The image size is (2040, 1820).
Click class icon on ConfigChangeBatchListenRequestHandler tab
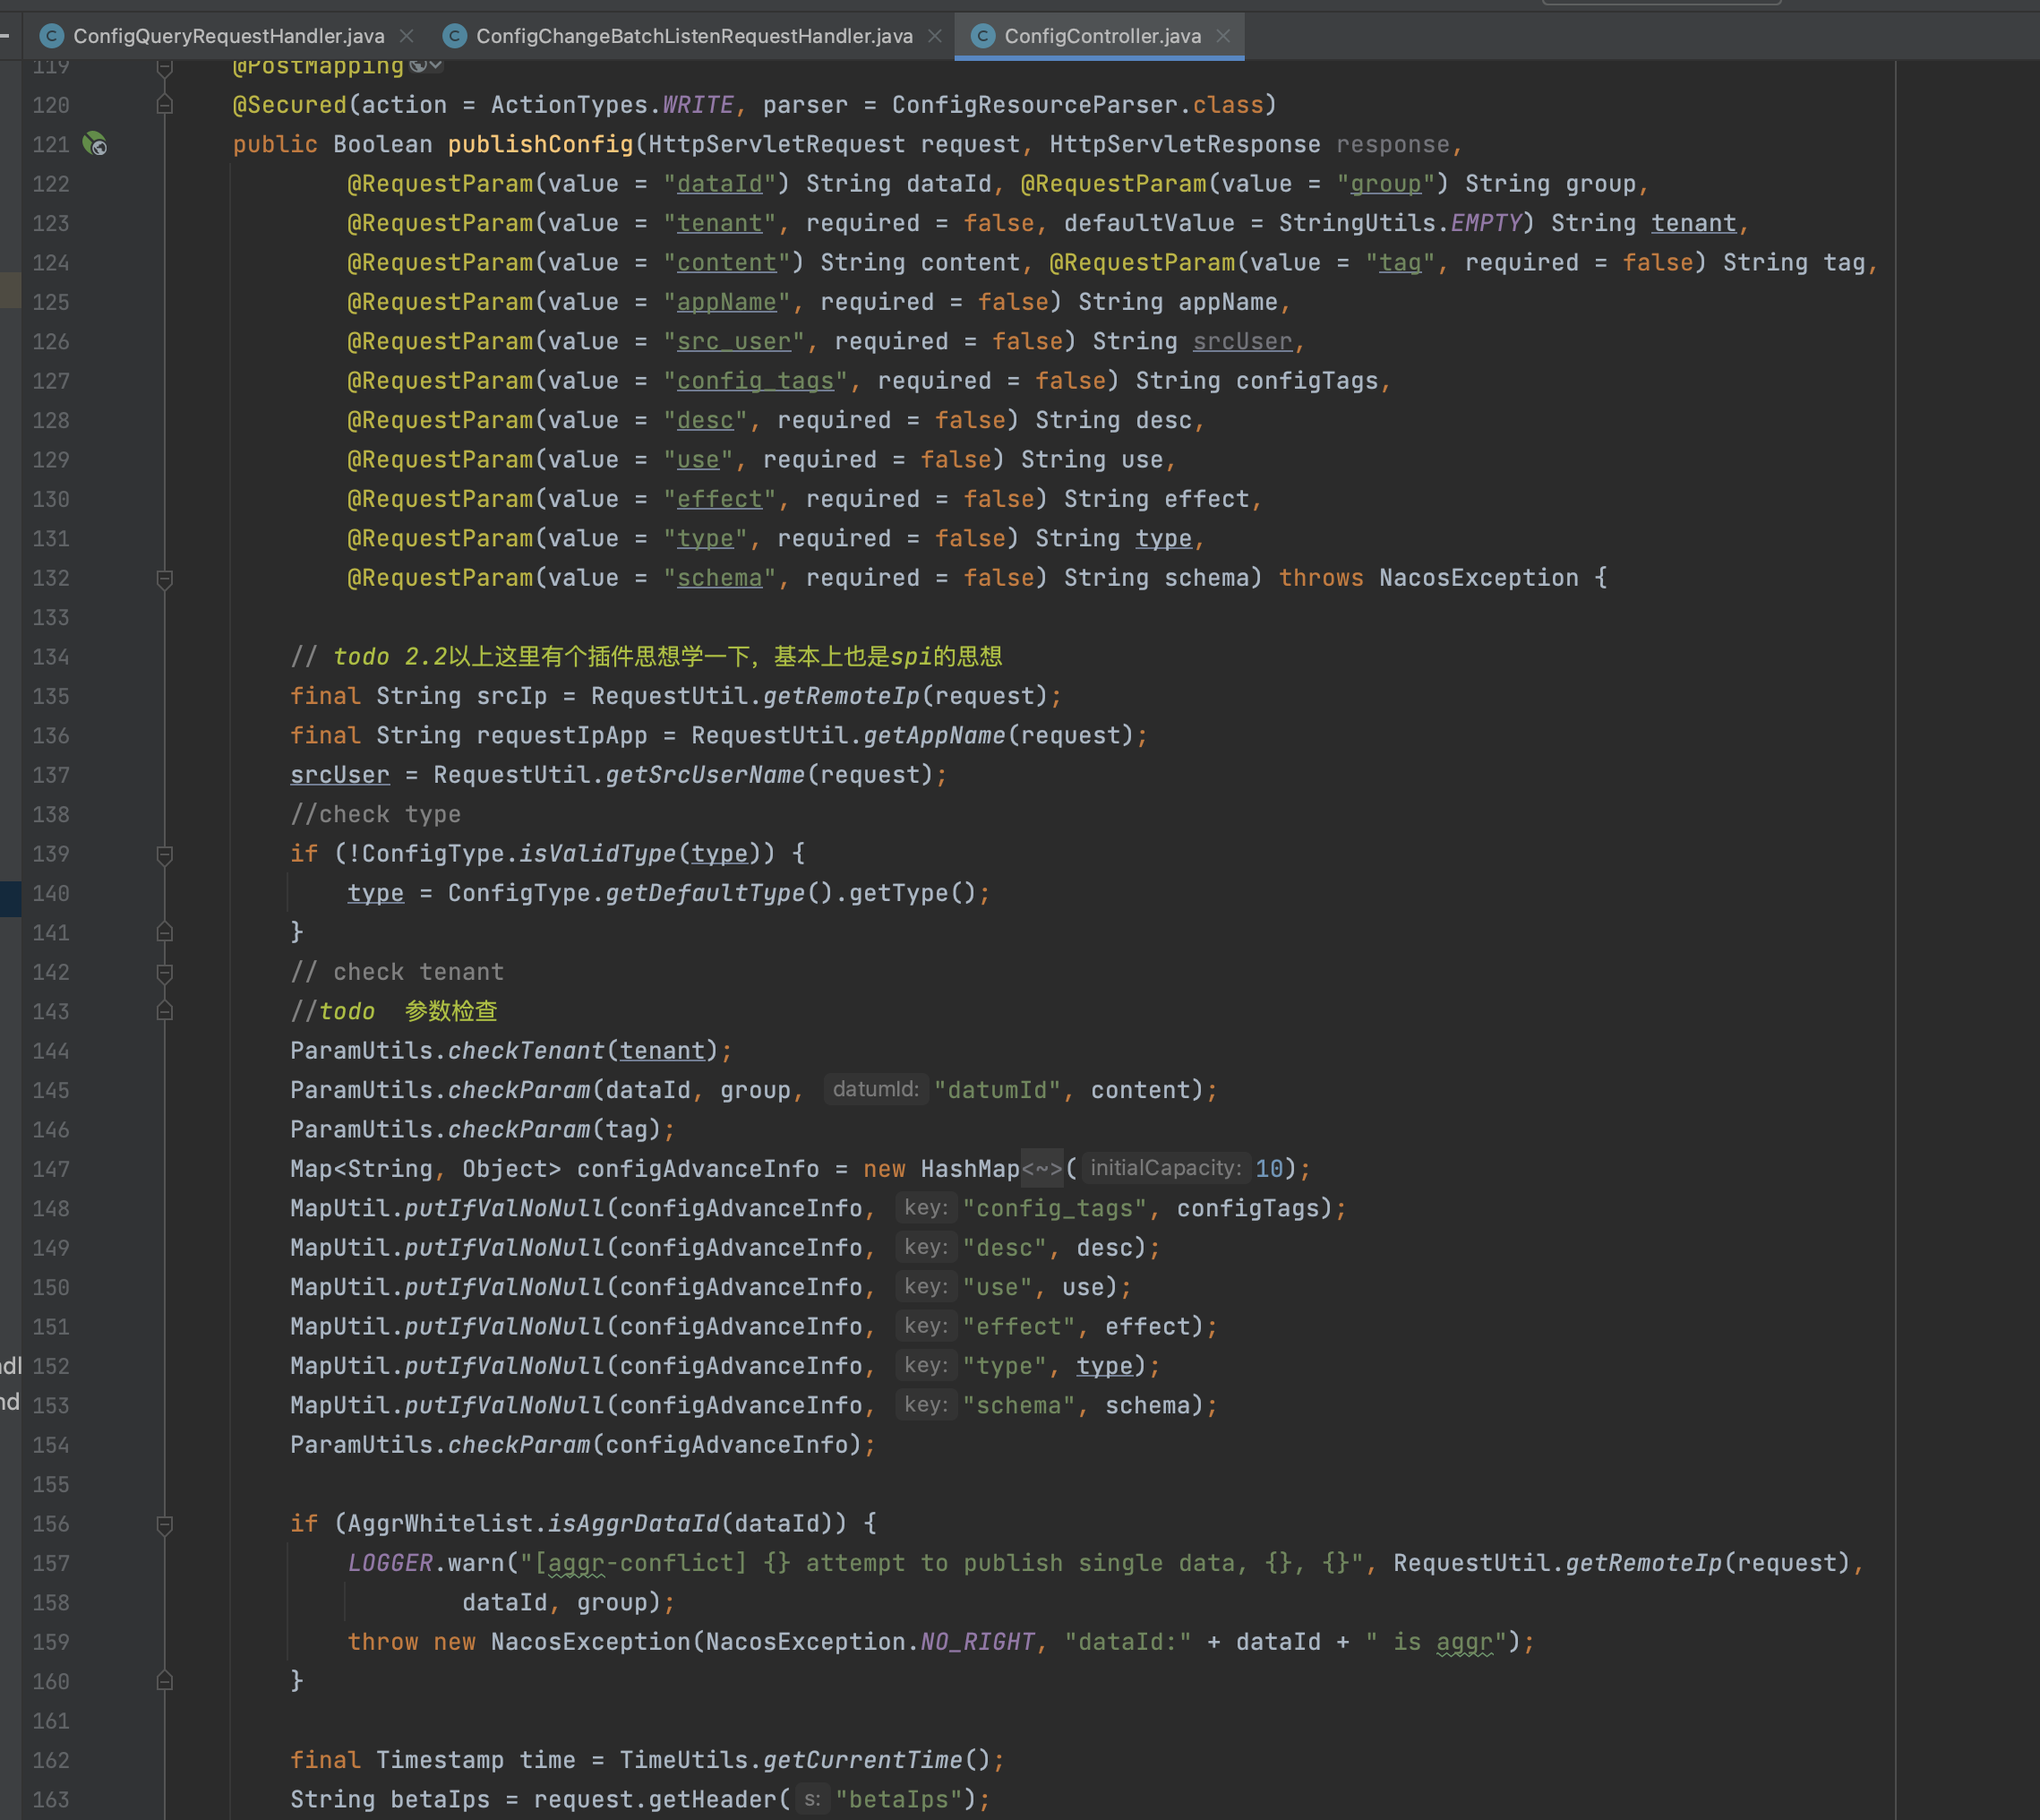click(x=455, y=36)
